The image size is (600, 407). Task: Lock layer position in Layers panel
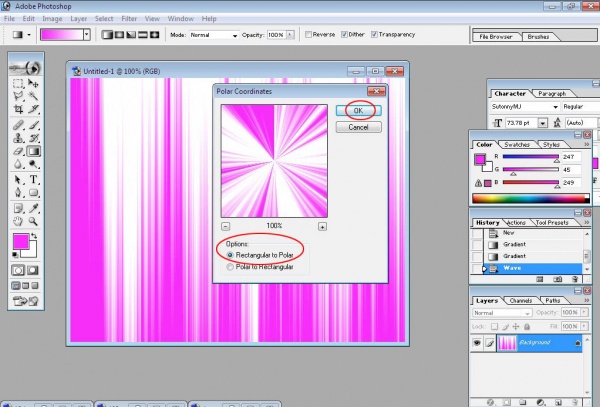[x=516, y=326]
